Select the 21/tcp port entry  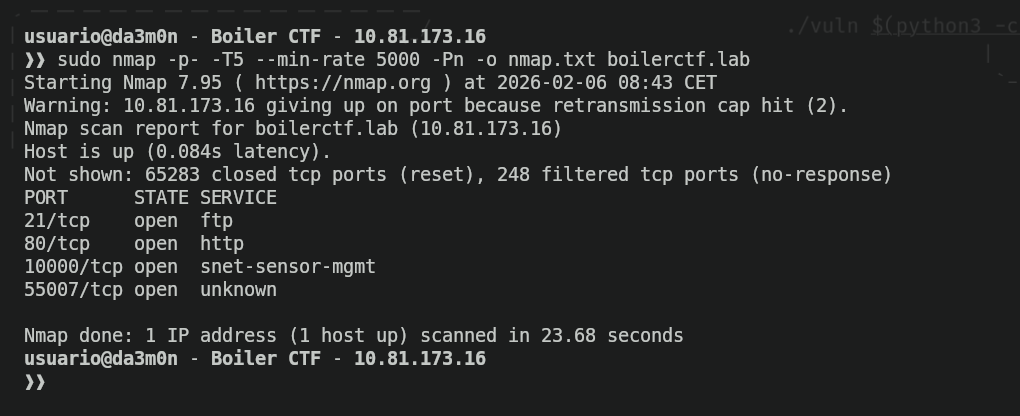click(x=57, y=221)
